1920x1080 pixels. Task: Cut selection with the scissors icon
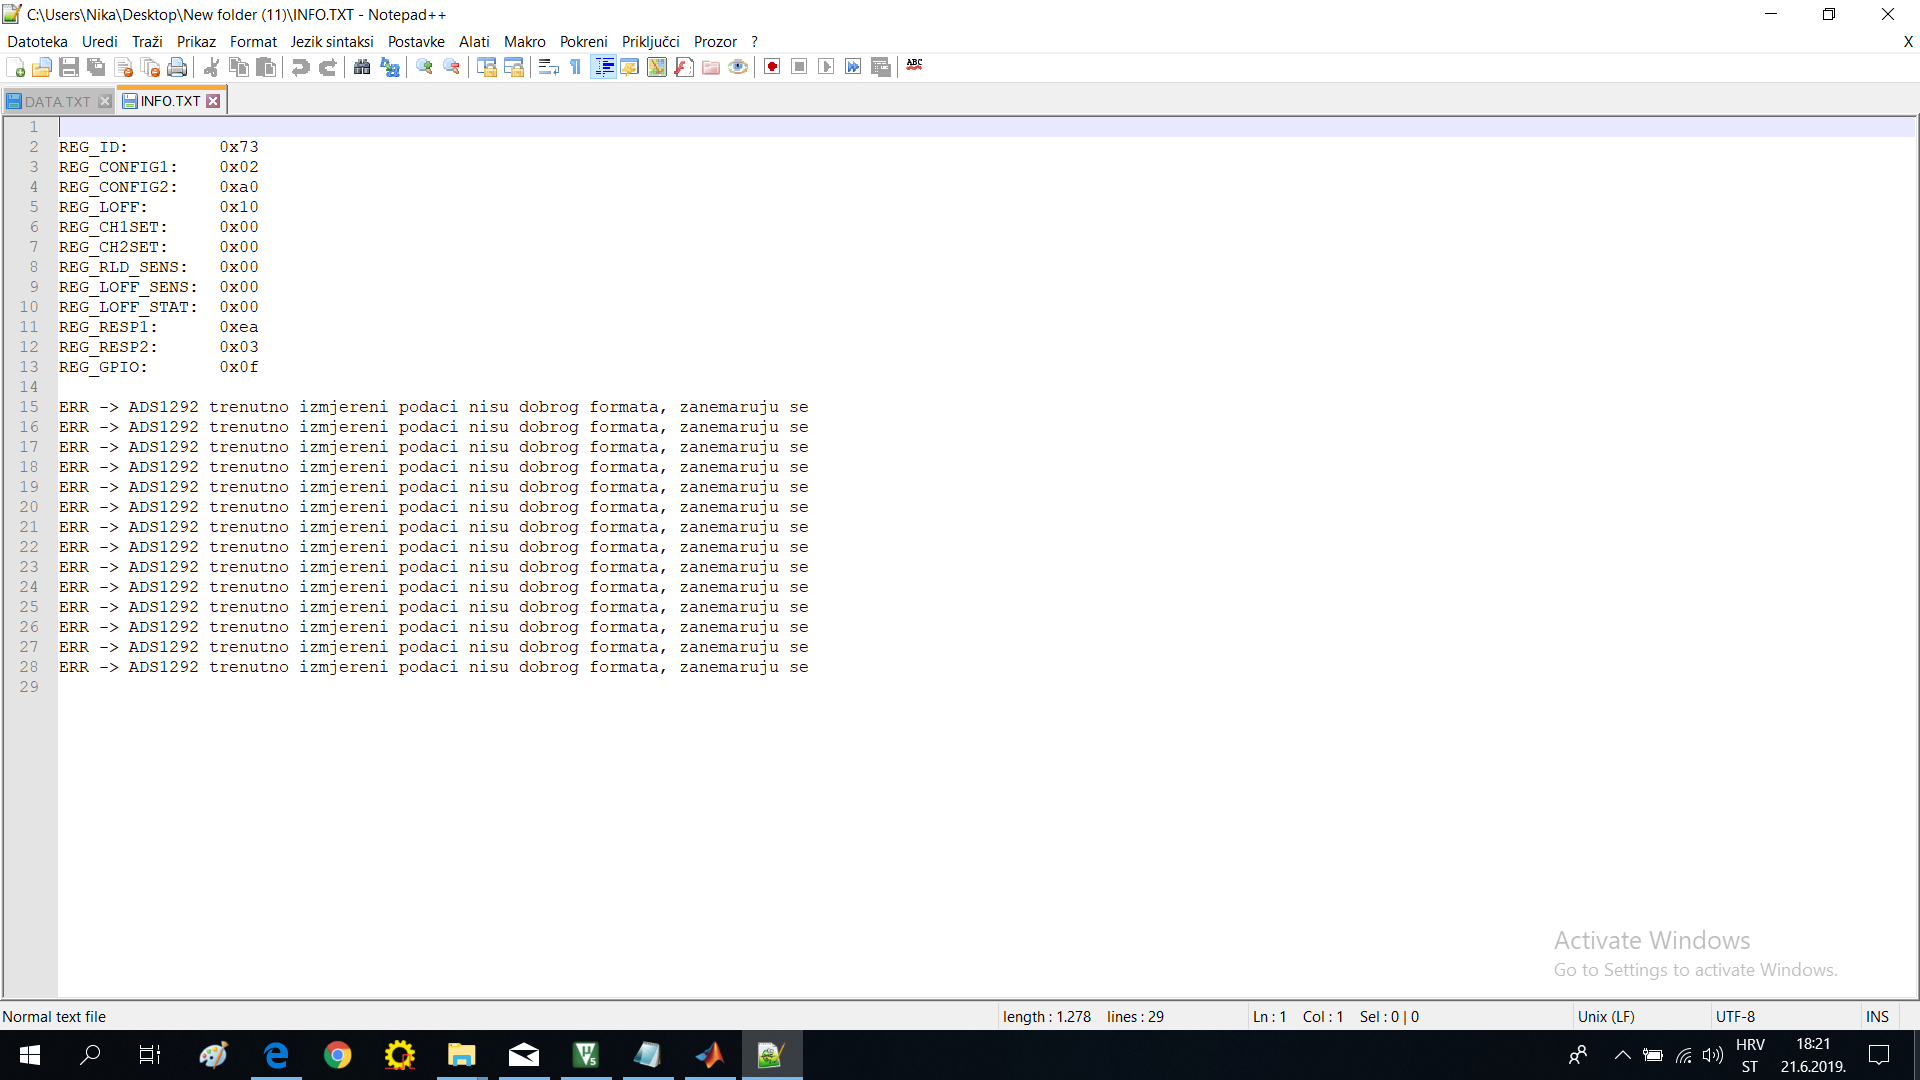[211, 67]
